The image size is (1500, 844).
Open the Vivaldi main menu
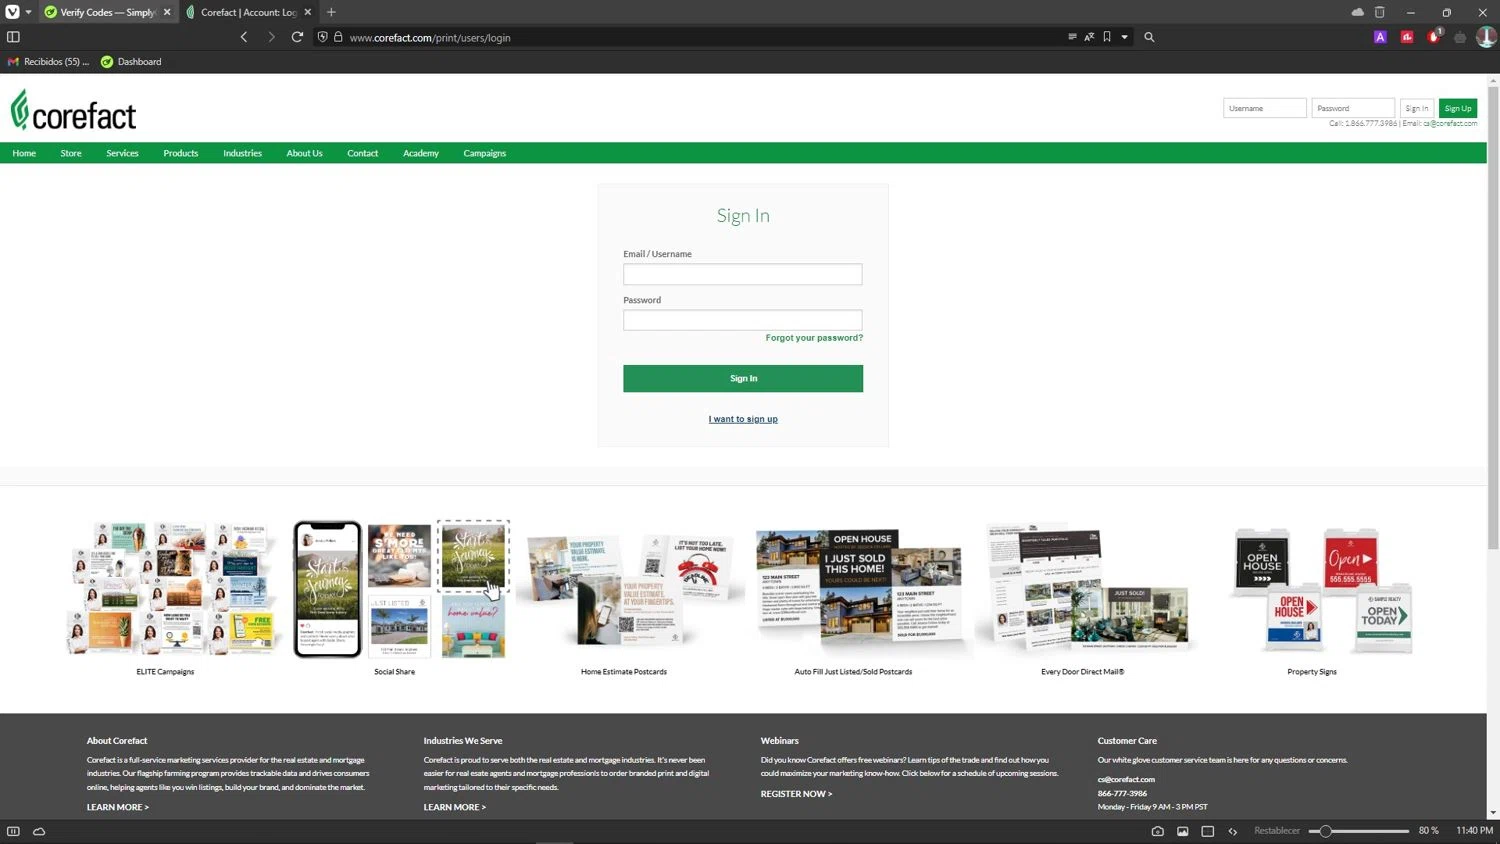click(13, 12)
